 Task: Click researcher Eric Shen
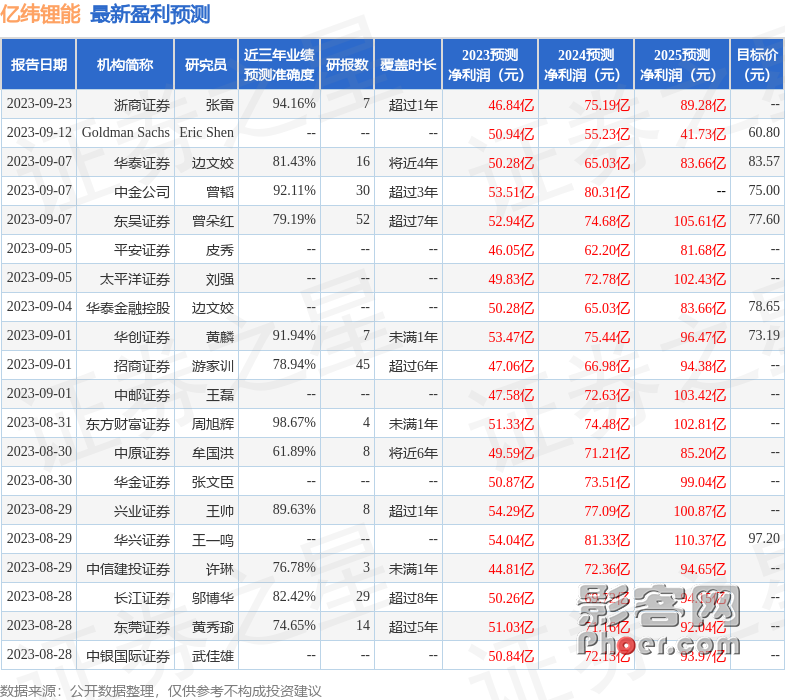pos(206,133)
